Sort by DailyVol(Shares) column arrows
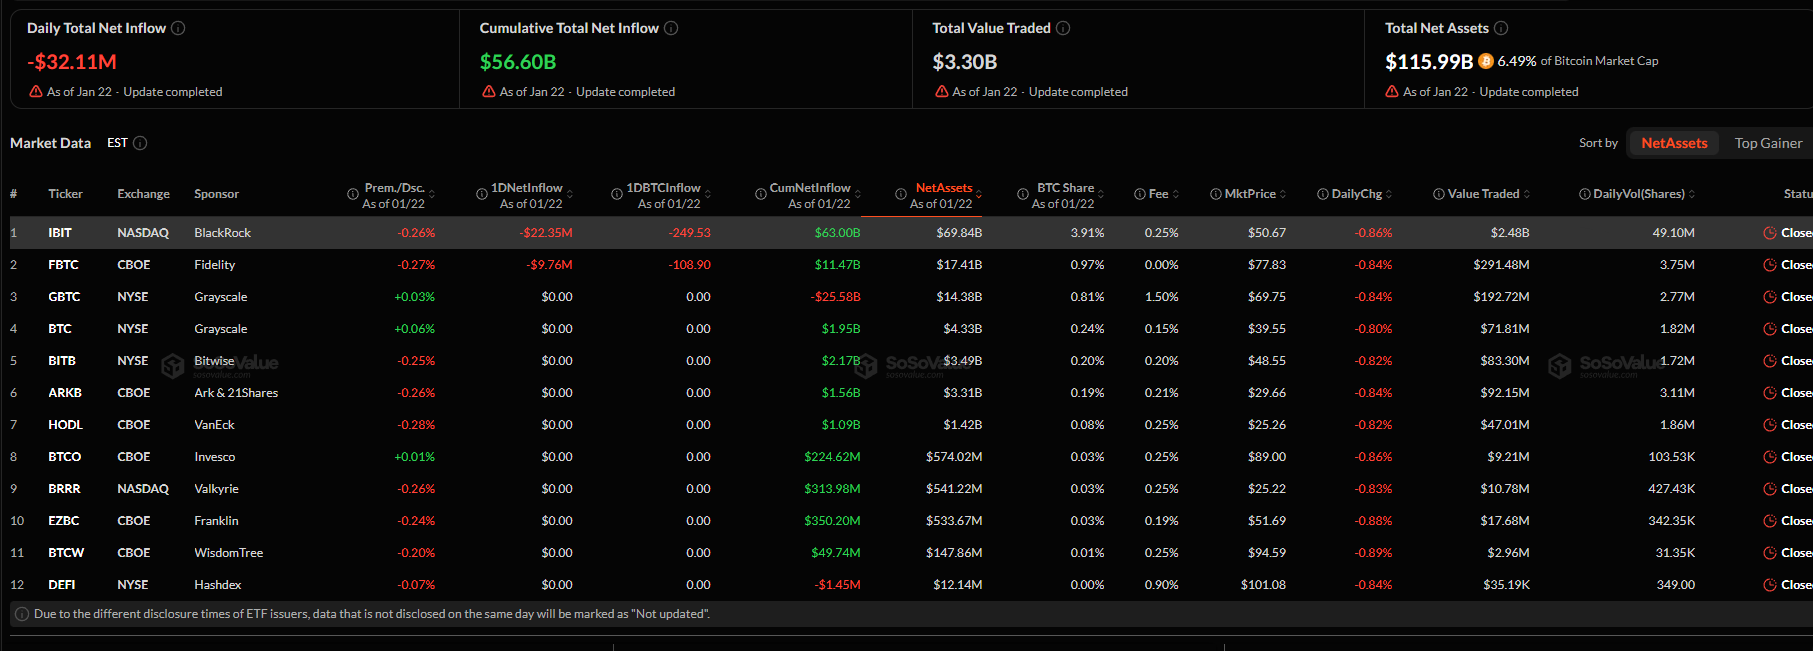This screenshot has height=651, width=1813. [x=1692, y=194]
